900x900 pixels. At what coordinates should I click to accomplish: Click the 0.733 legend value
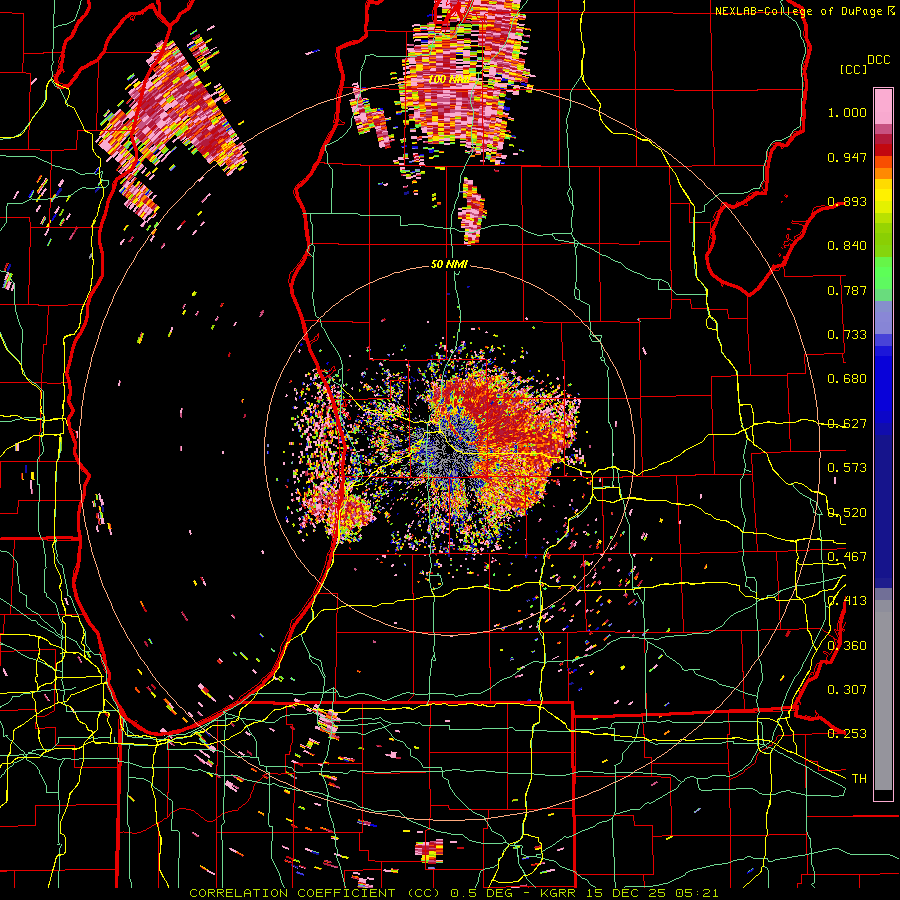[x=847, y=335]
